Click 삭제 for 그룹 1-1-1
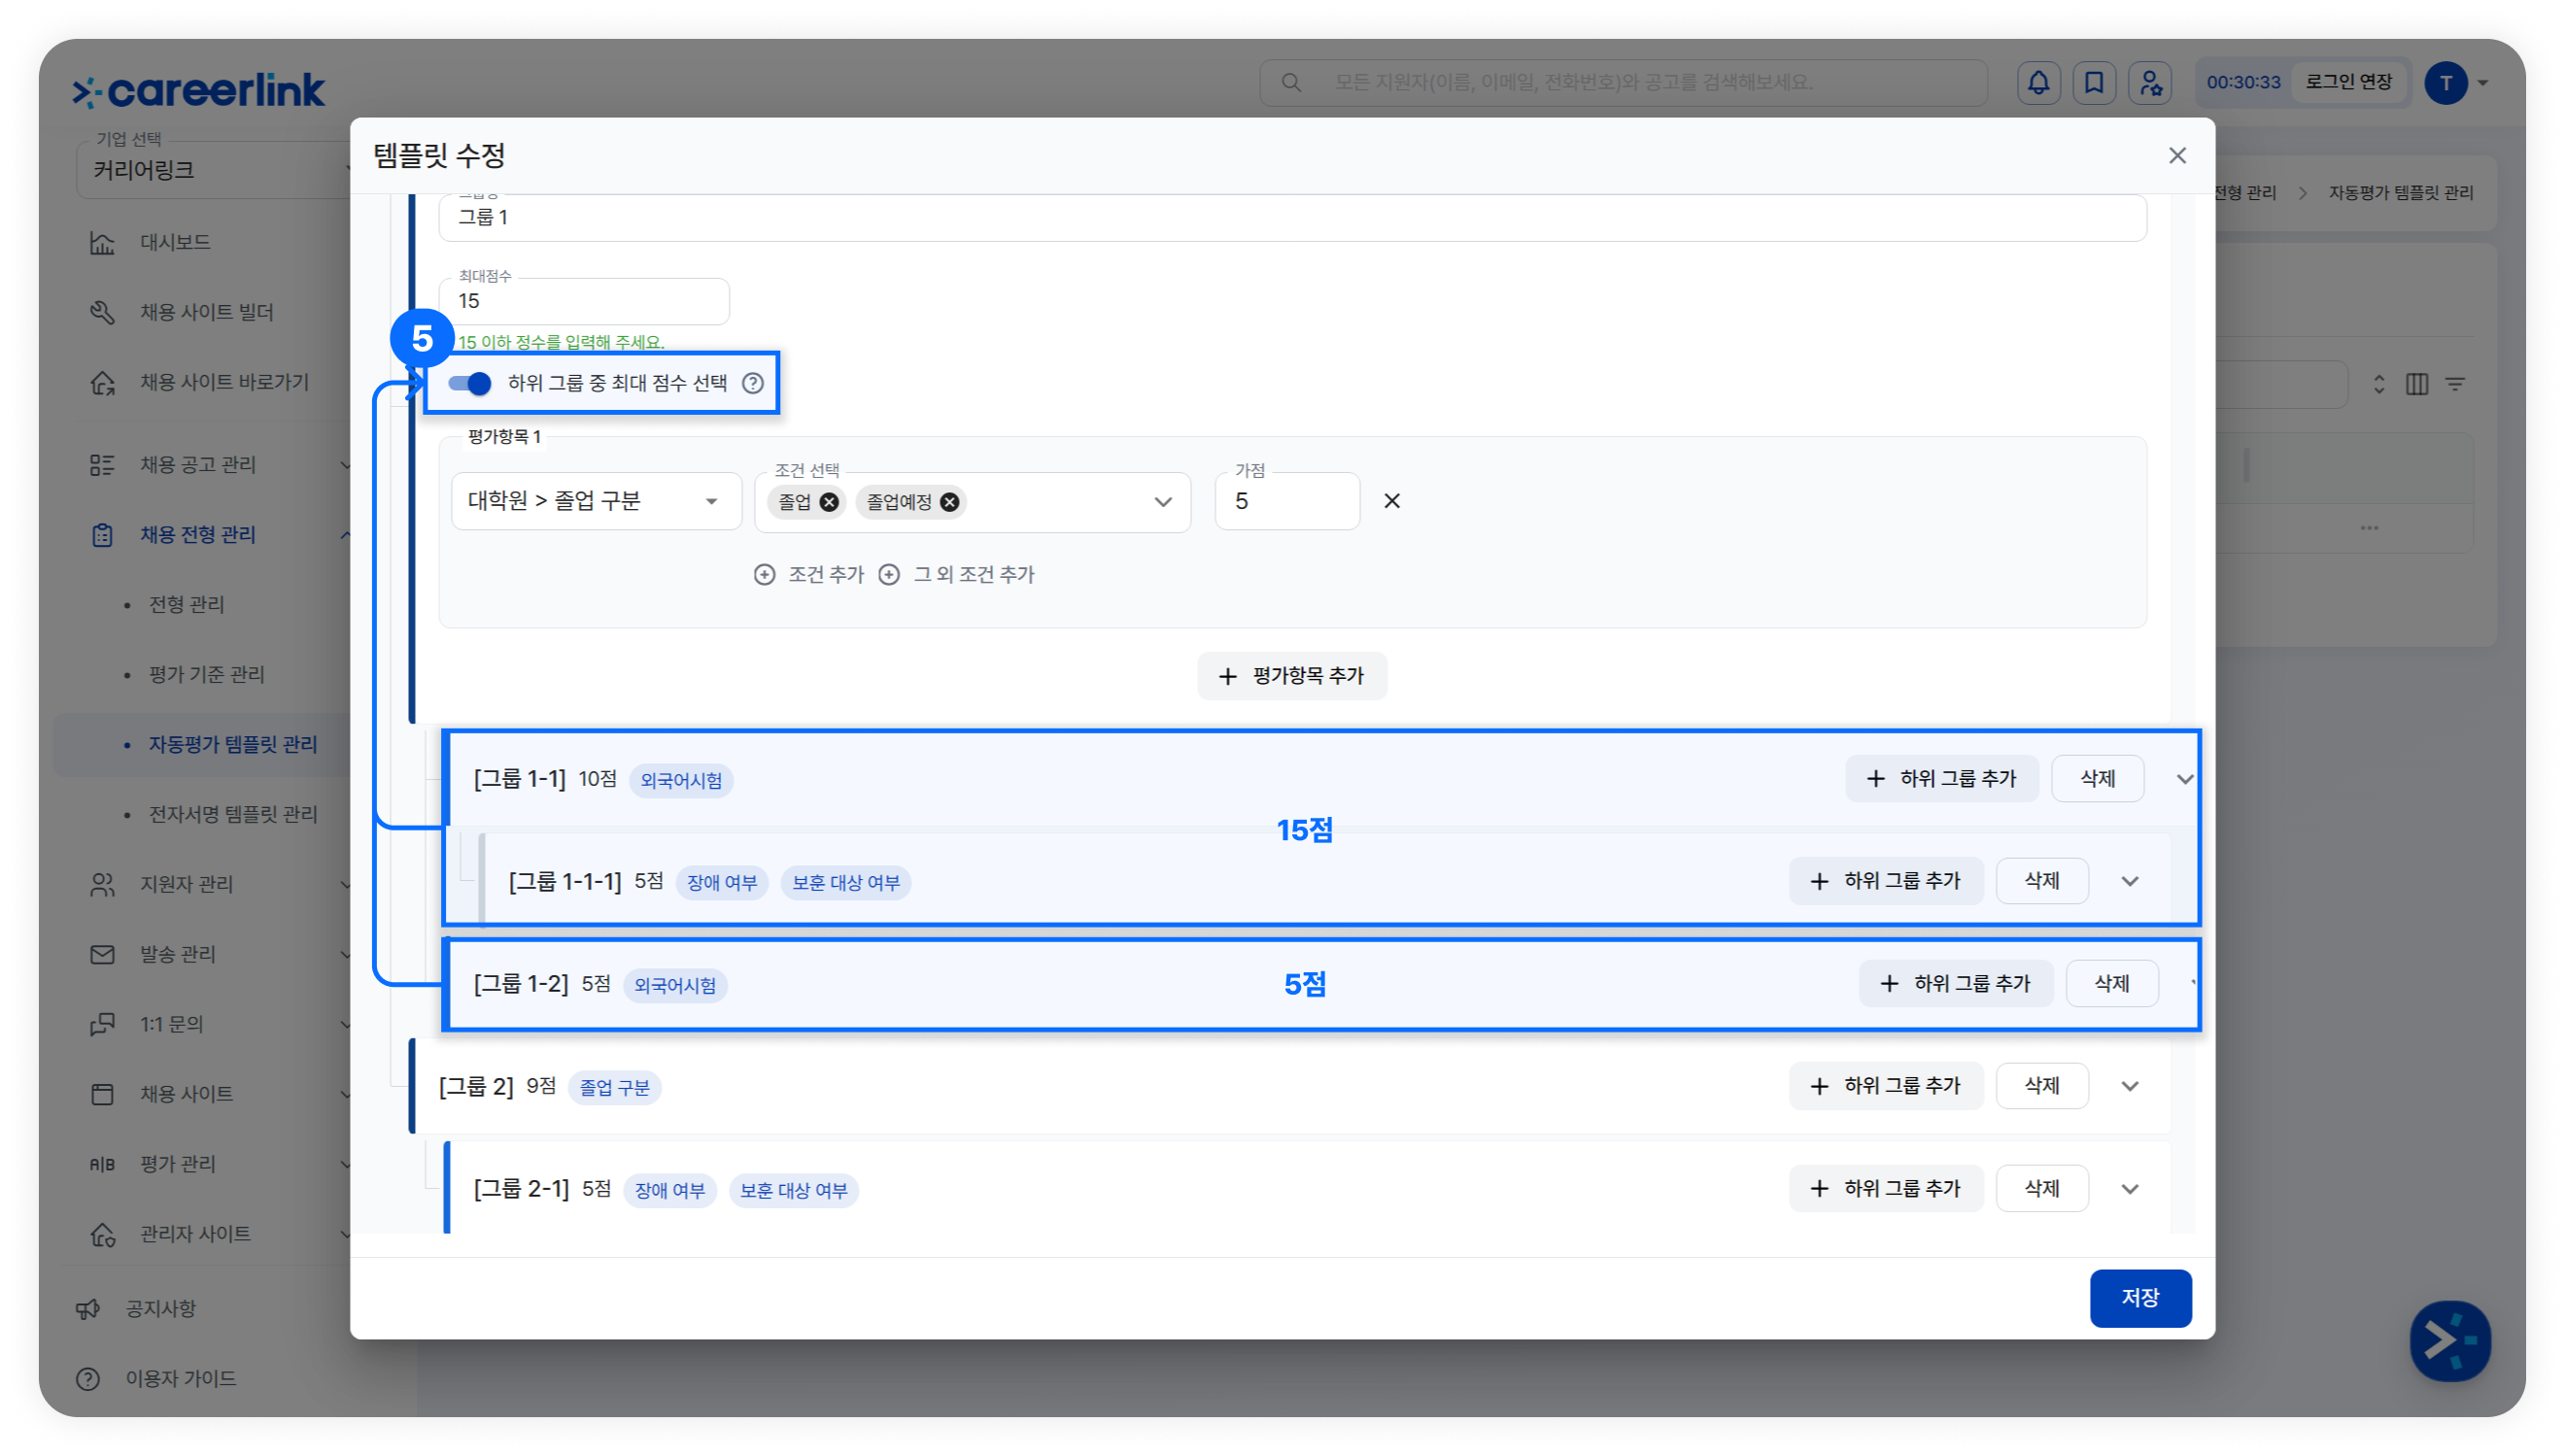The height and width of the screenshot is (1456, 2565). (2041, 881)
